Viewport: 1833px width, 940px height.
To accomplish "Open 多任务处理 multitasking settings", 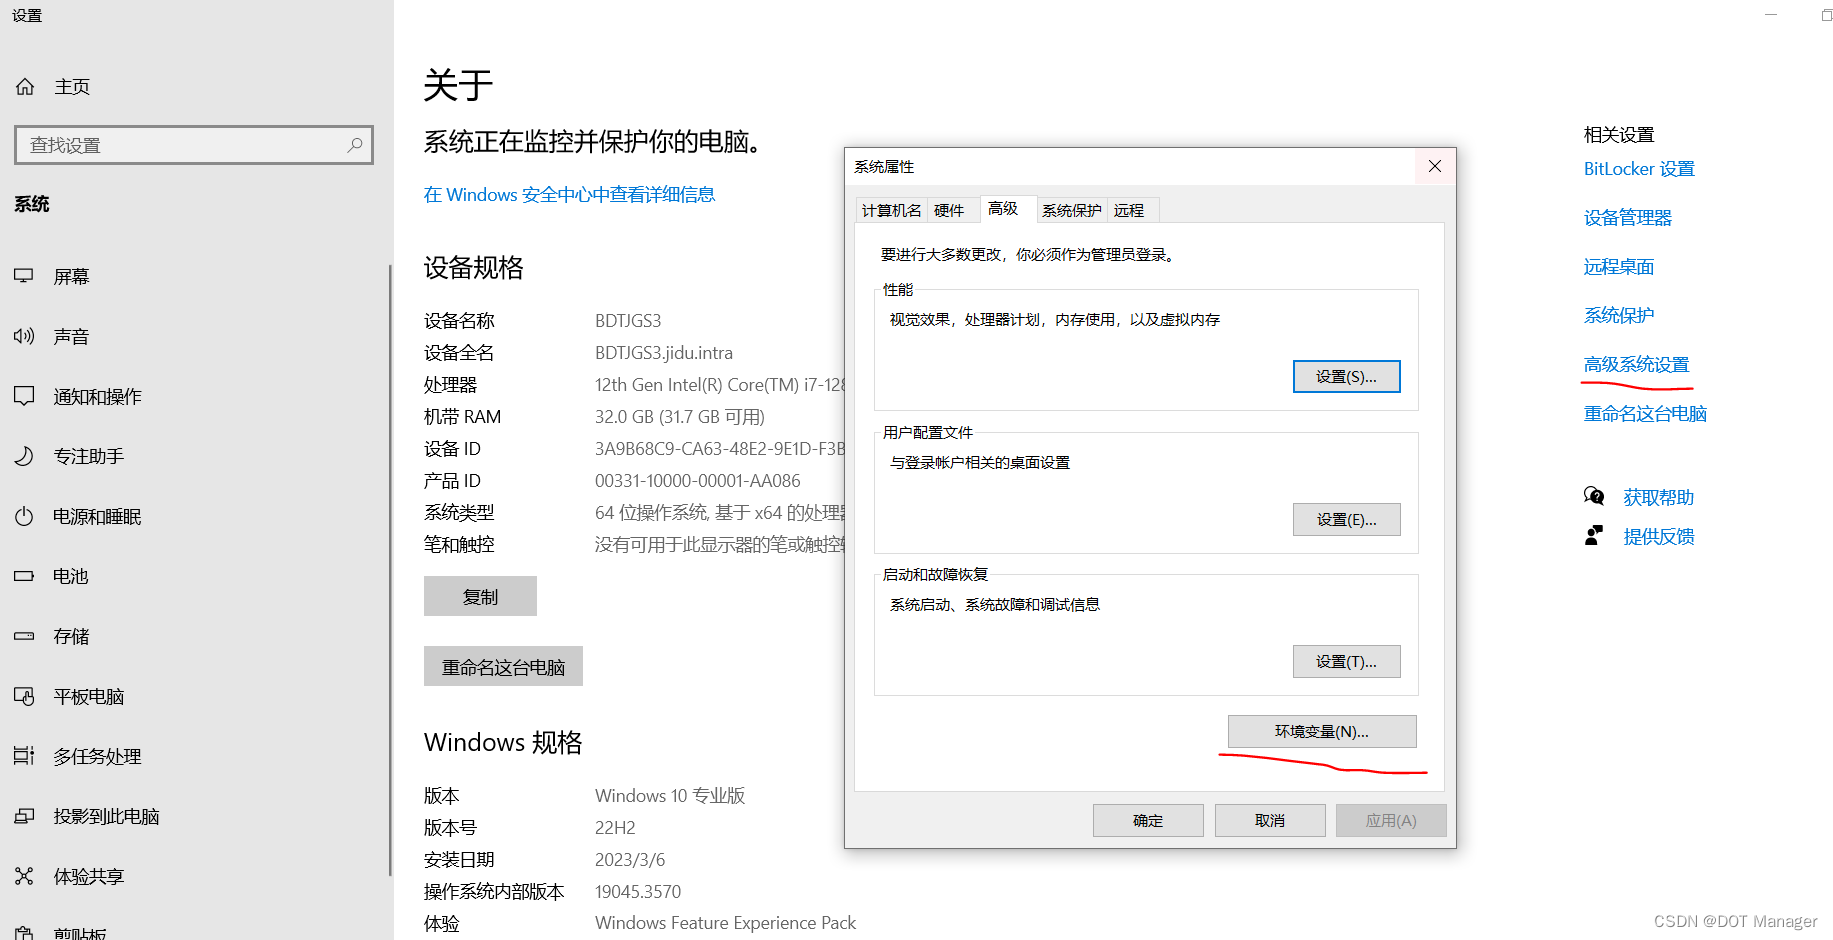I will click(x=96, y=756).
